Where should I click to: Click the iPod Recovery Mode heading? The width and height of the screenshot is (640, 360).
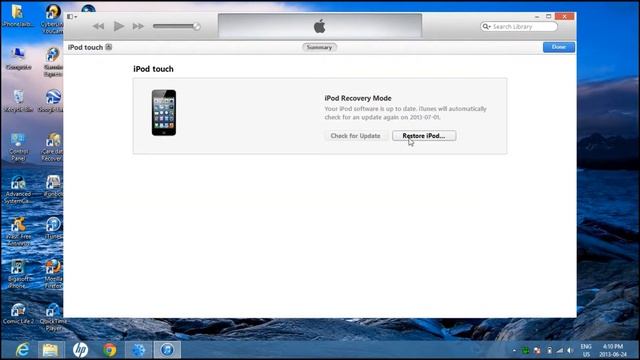tap(358, 98)
